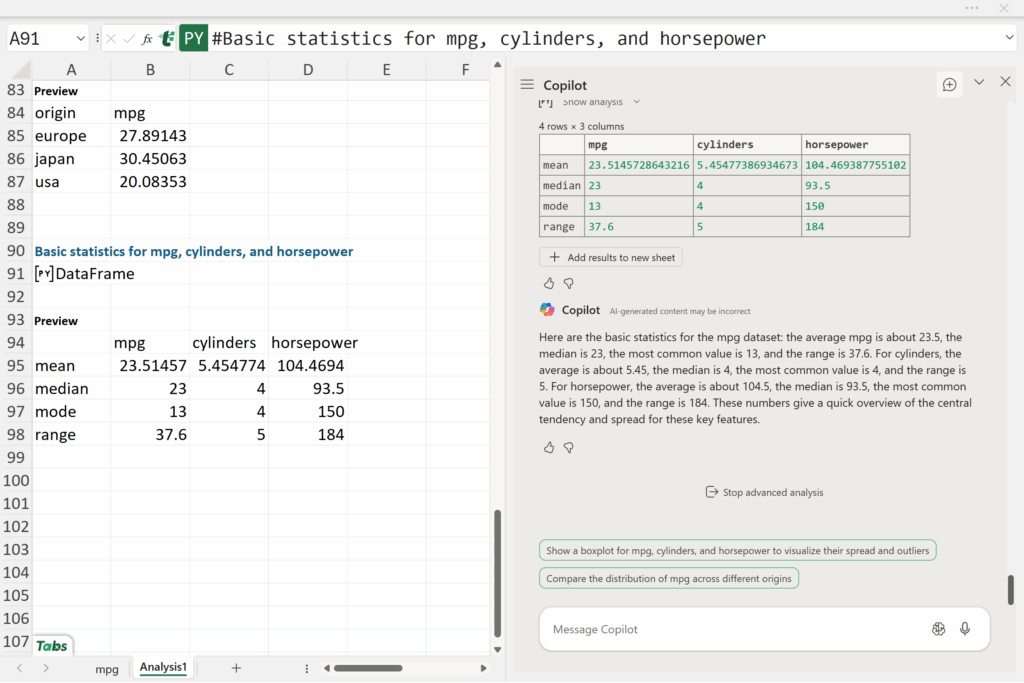Choose the boxplot suggestion prompt

[x=738, y=550]
